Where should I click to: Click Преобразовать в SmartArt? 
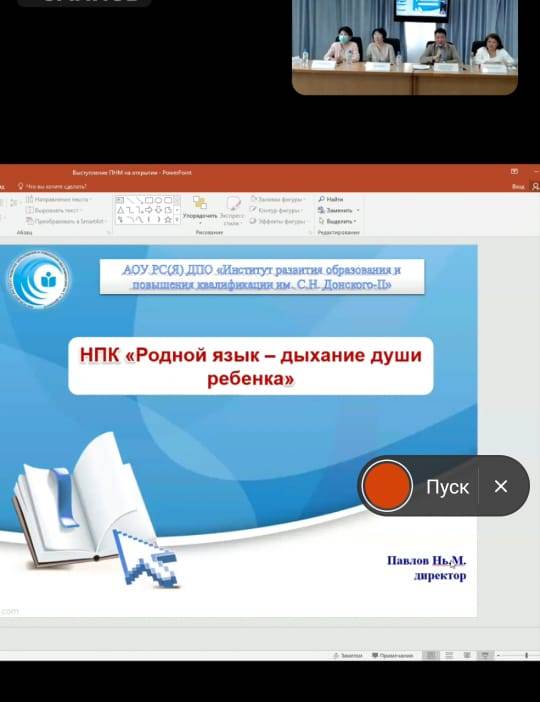point(66,221)
